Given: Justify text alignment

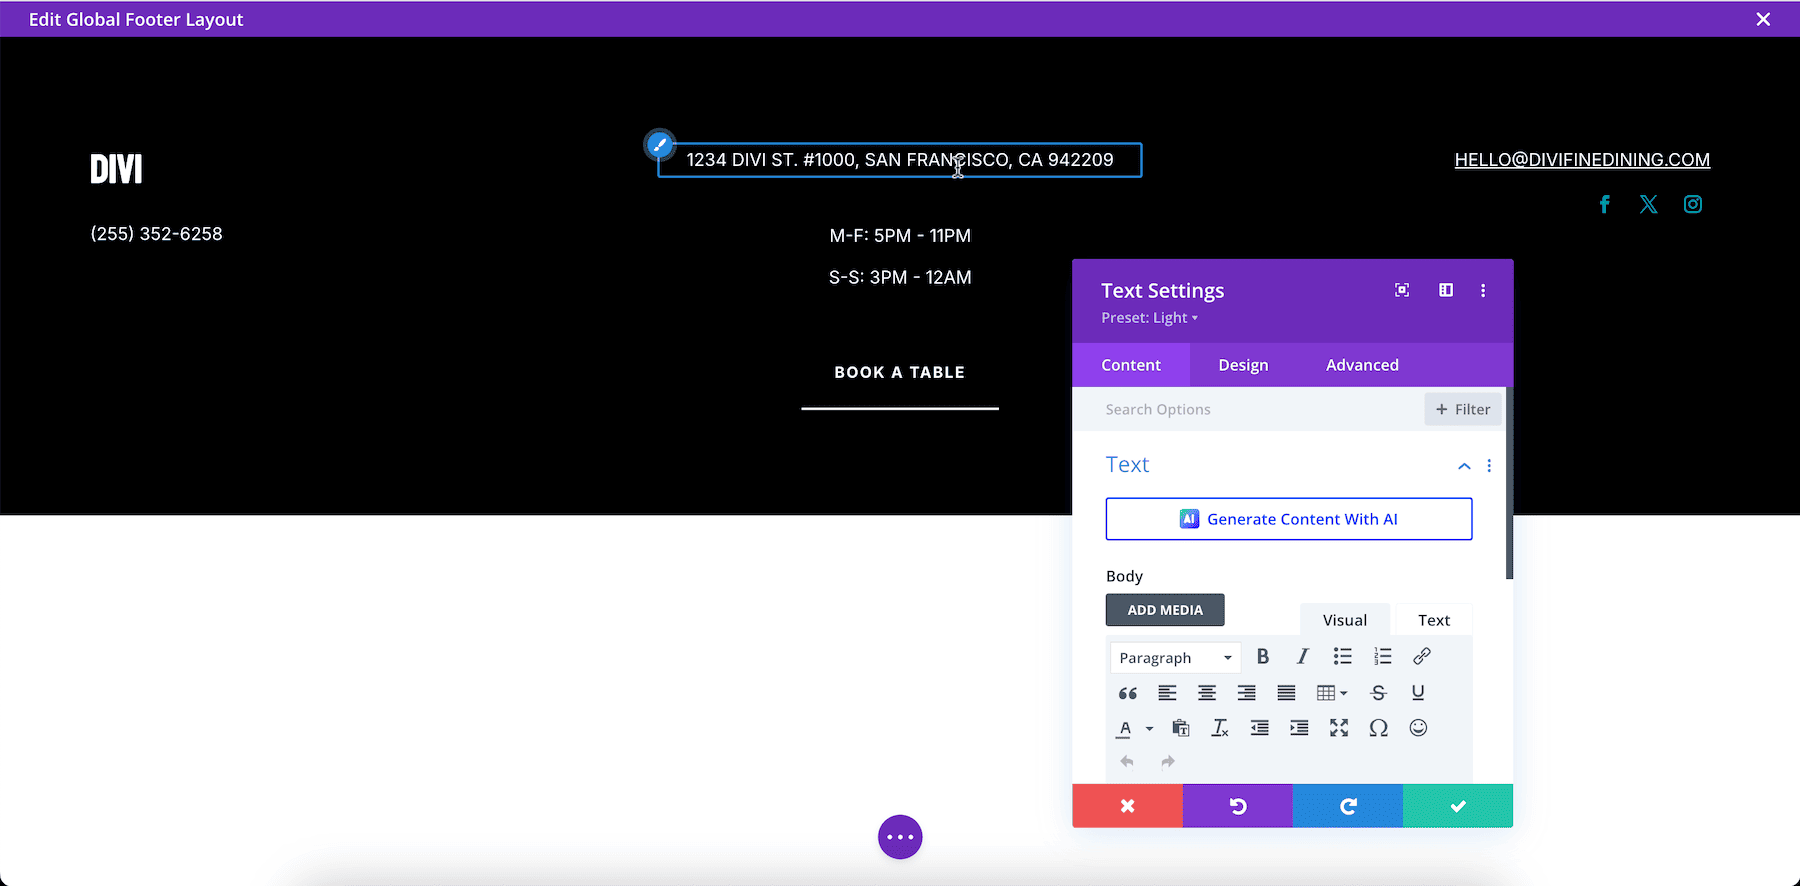Looking at the screenshot, I should 1286,693.
